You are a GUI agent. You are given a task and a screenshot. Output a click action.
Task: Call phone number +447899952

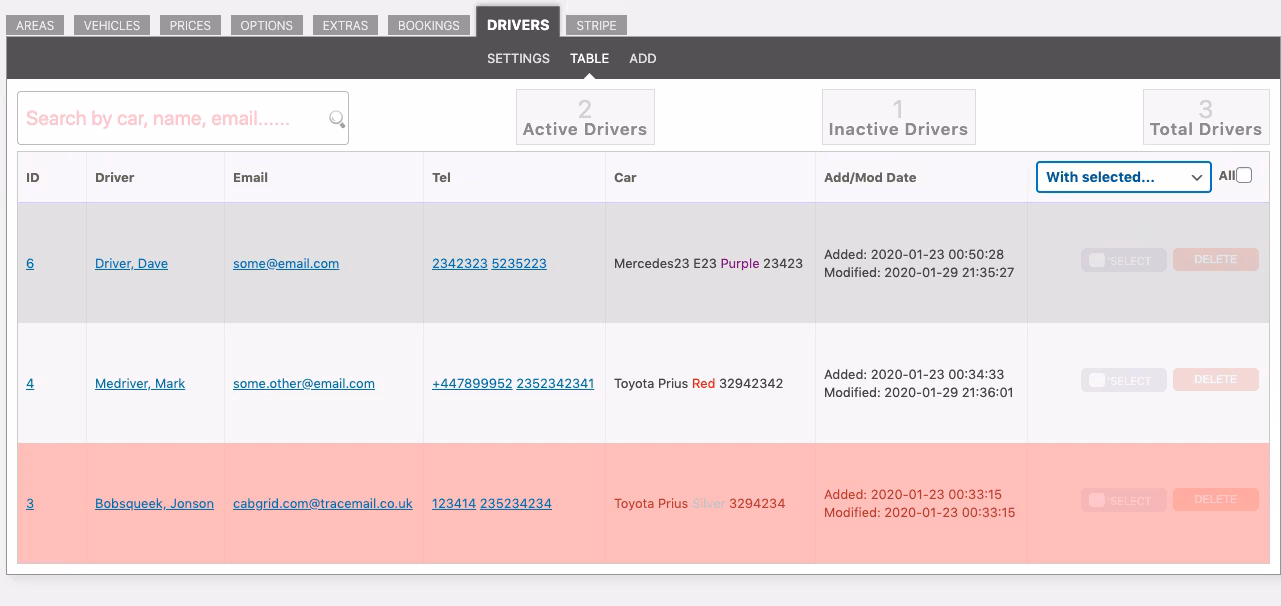[472, 383]
